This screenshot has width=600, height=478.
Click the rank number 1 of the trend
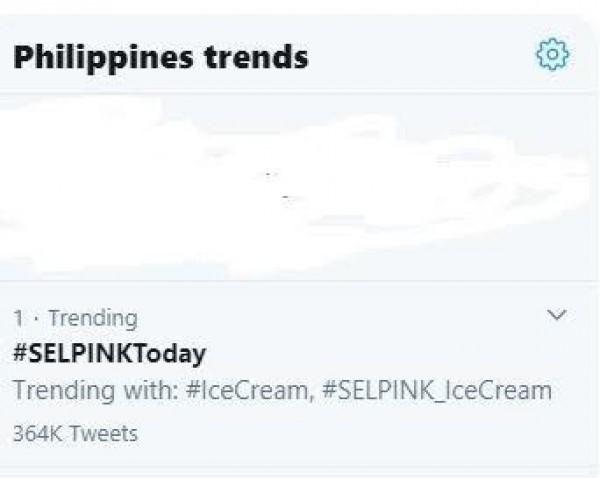click(x=18, y=318)
